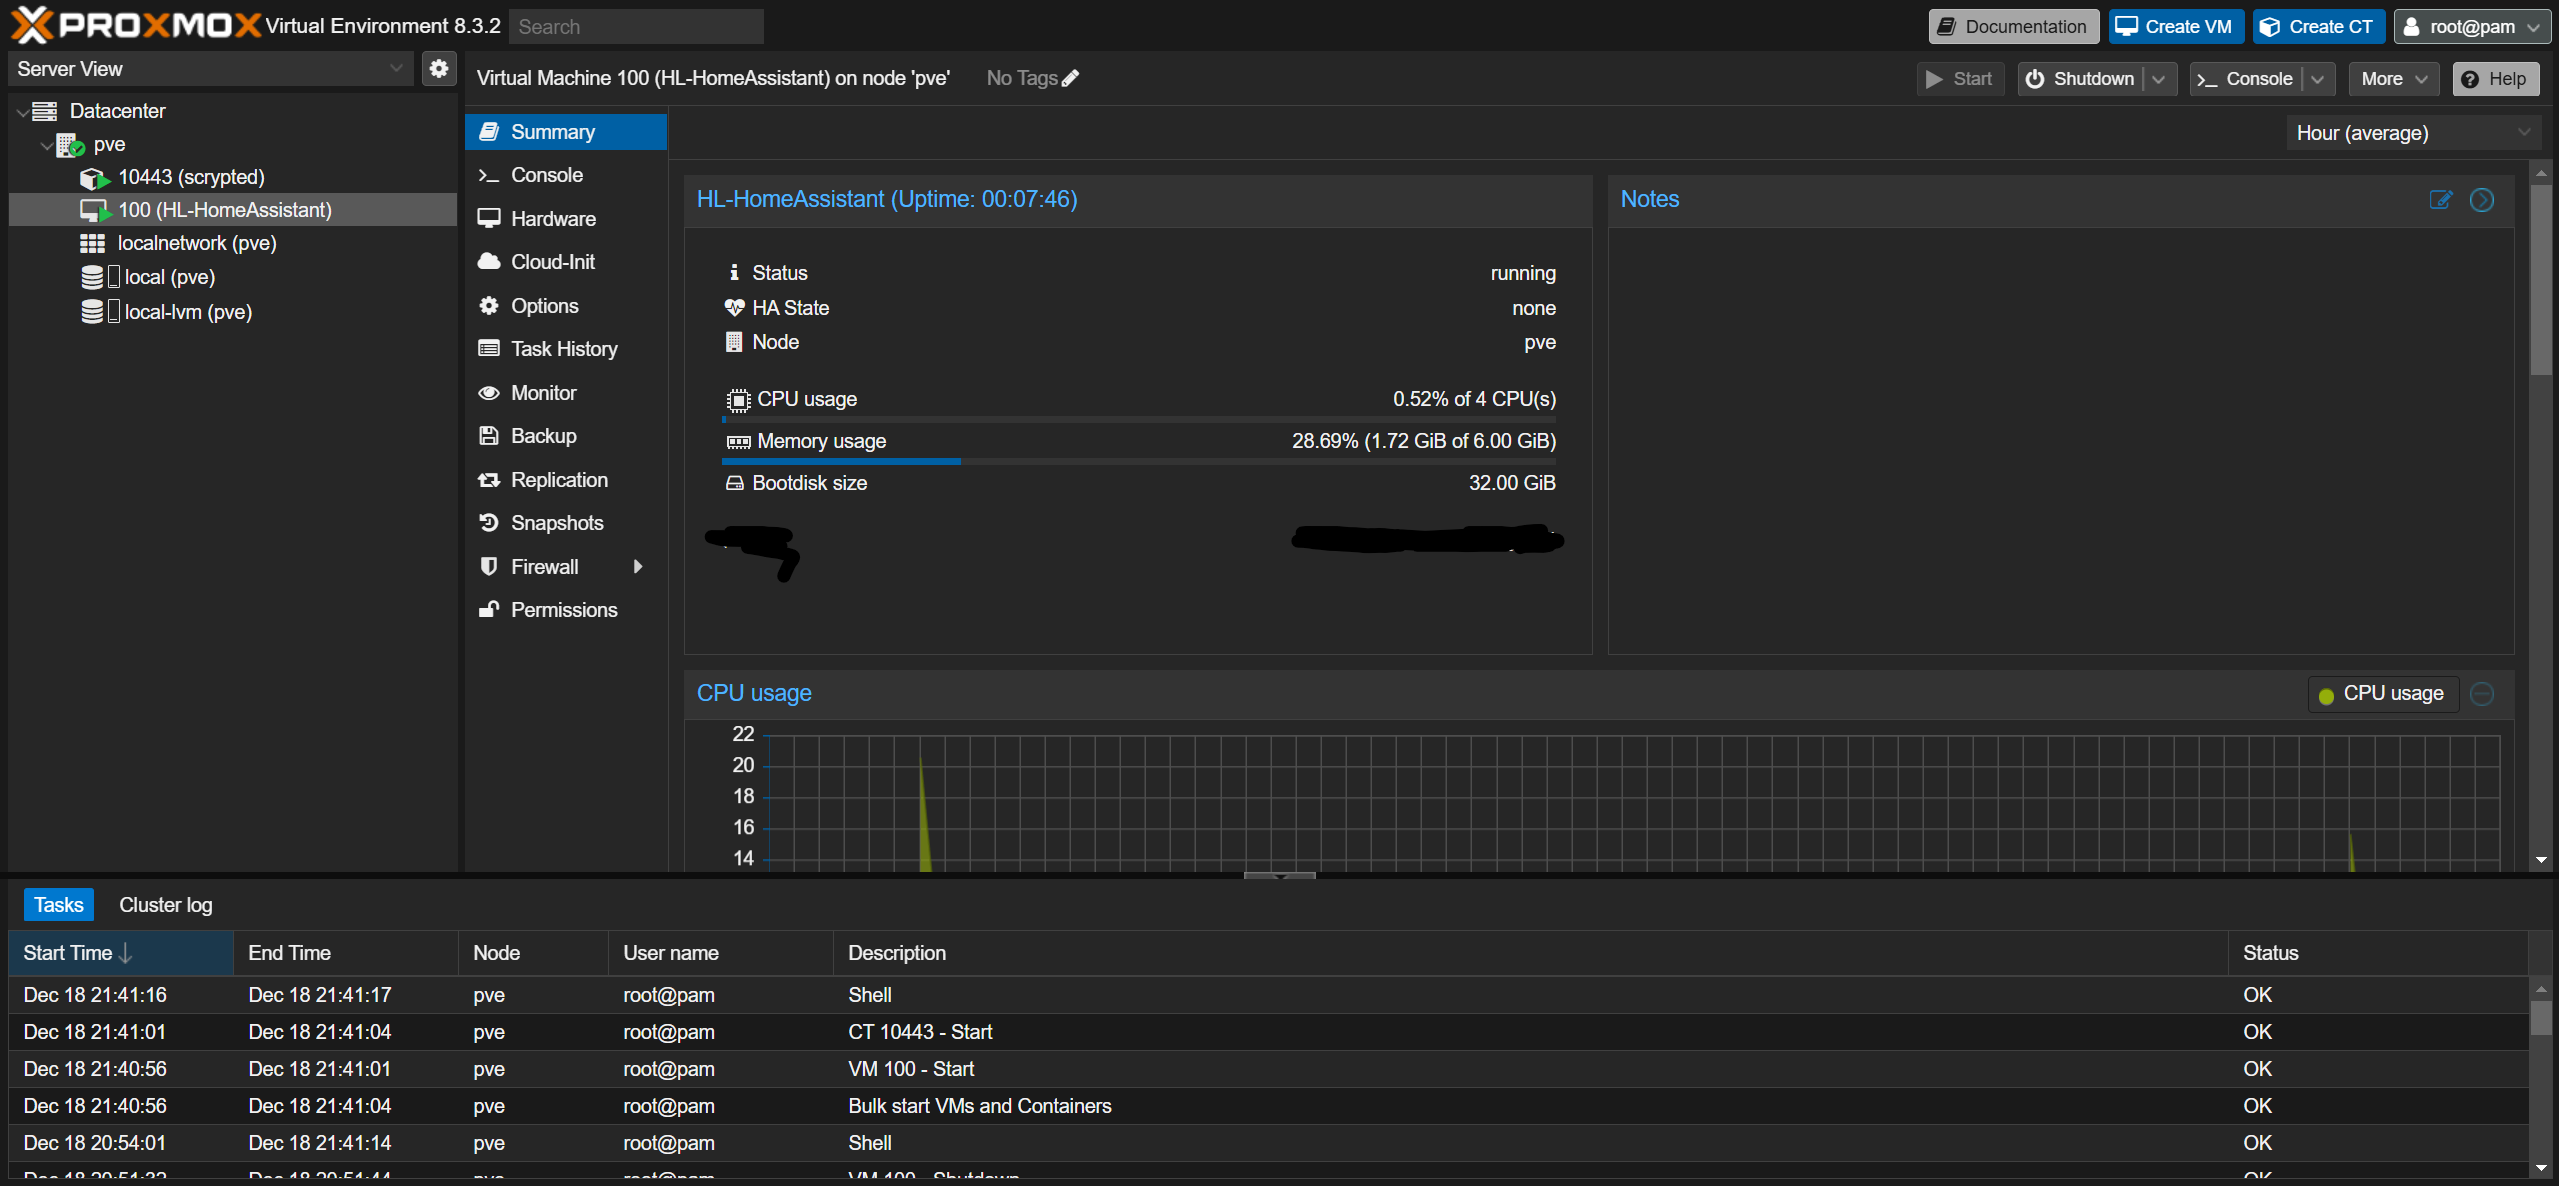Click the Memory usage progress bar

point(1139,461)
